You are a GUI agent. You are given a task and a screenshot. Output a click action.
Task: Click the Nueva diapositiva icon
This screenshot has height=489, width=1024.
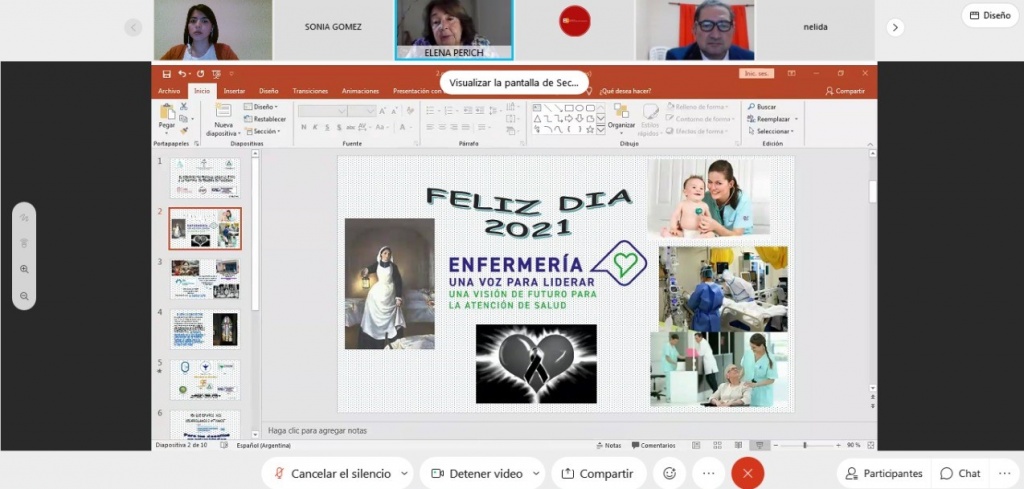(x=224, y=110)
